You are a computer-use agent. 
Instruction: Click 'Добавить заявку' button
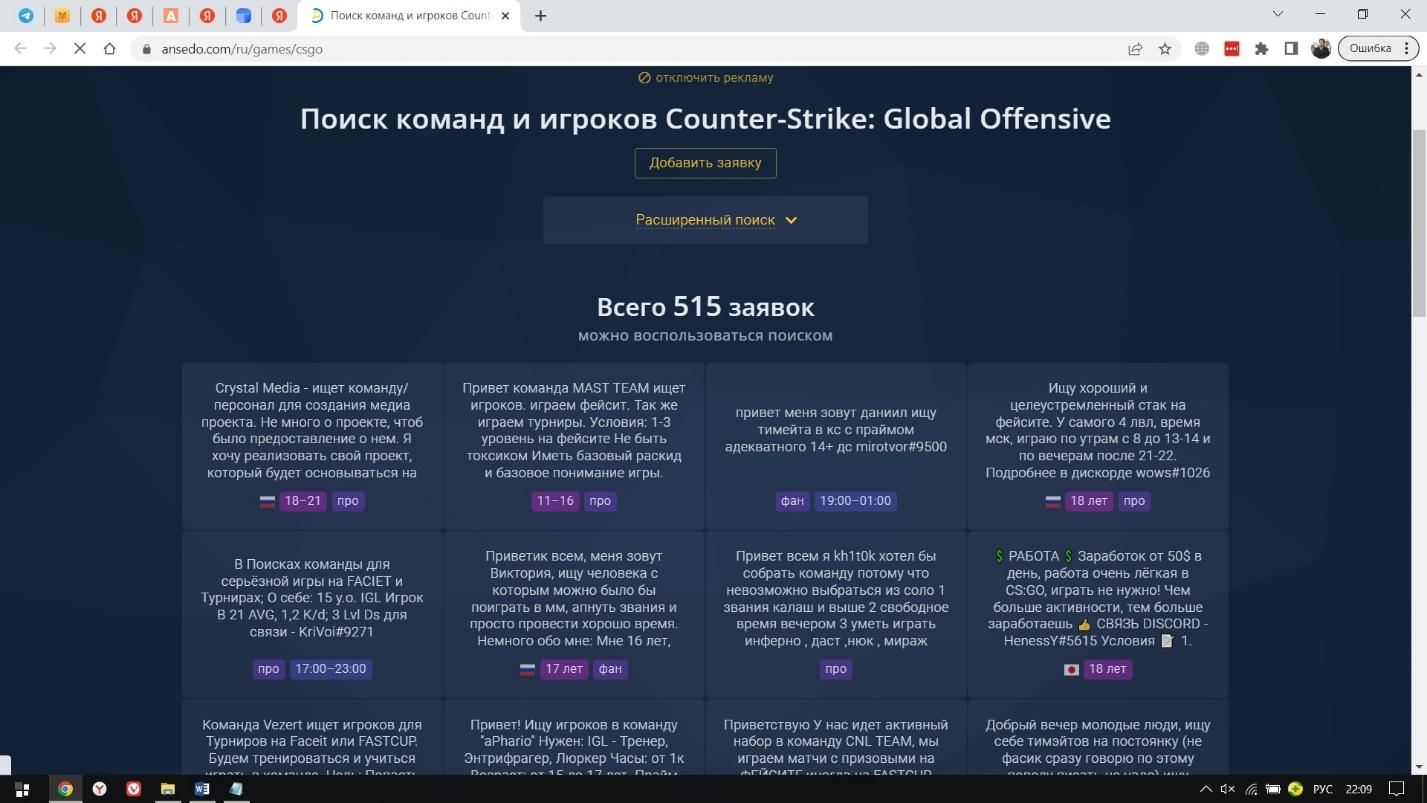(705, 163)
